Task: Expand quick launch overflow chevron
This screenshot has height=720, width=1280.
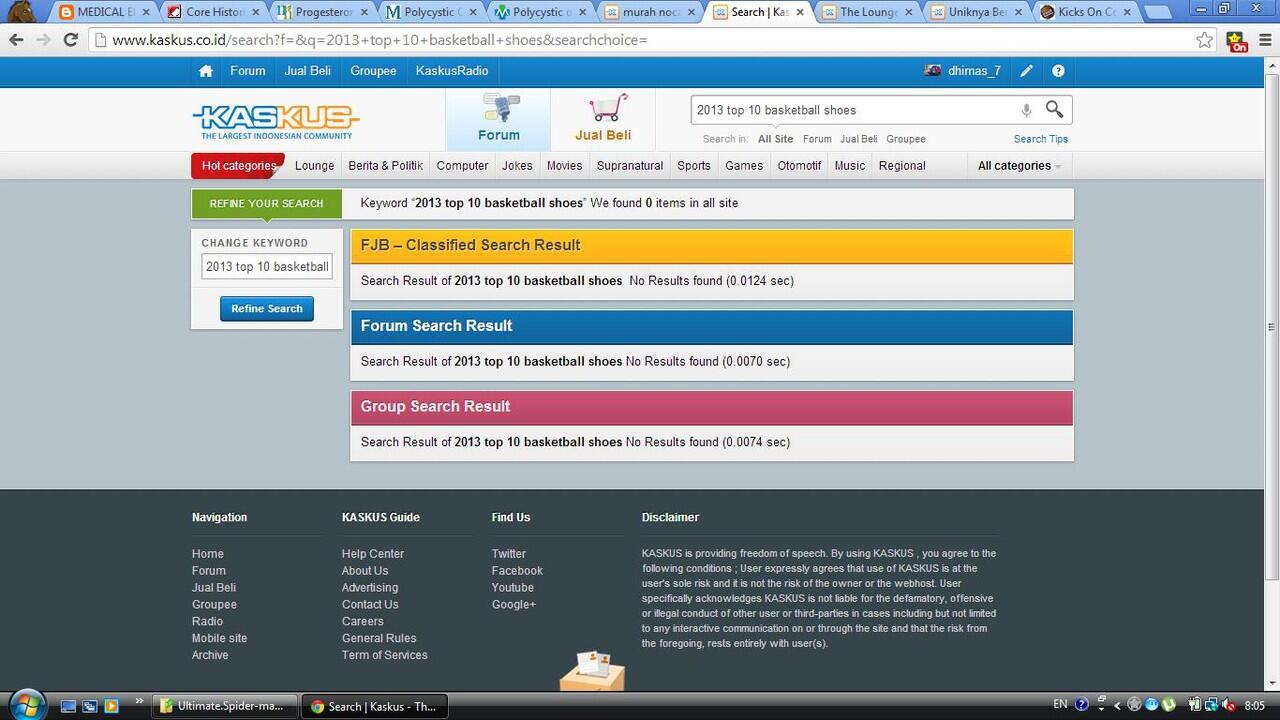Action: click(x=138, y=701)
